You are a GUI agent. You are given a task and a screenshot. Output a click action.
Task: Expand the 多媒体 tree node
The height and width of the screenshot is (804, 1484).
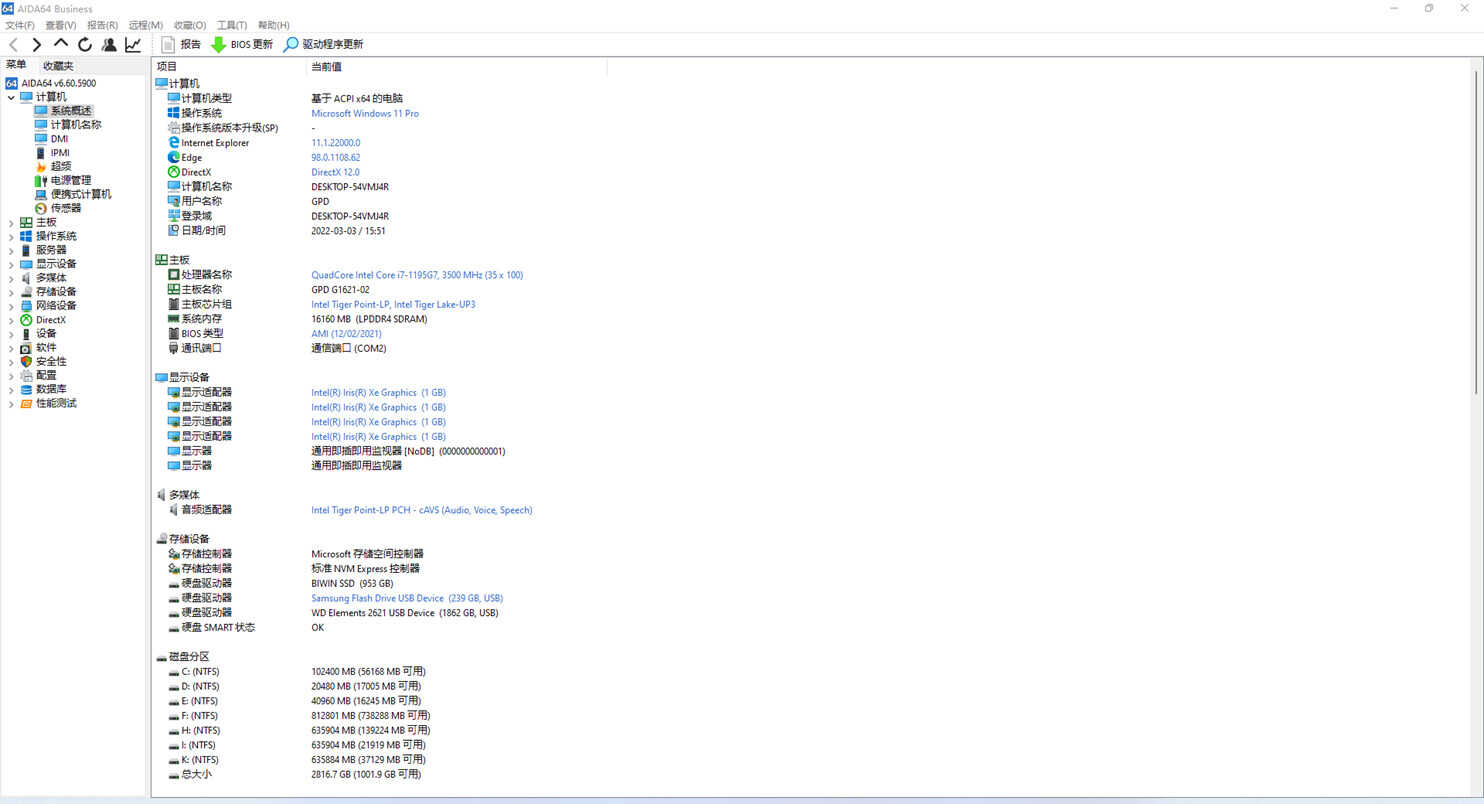tap(11, 278)
